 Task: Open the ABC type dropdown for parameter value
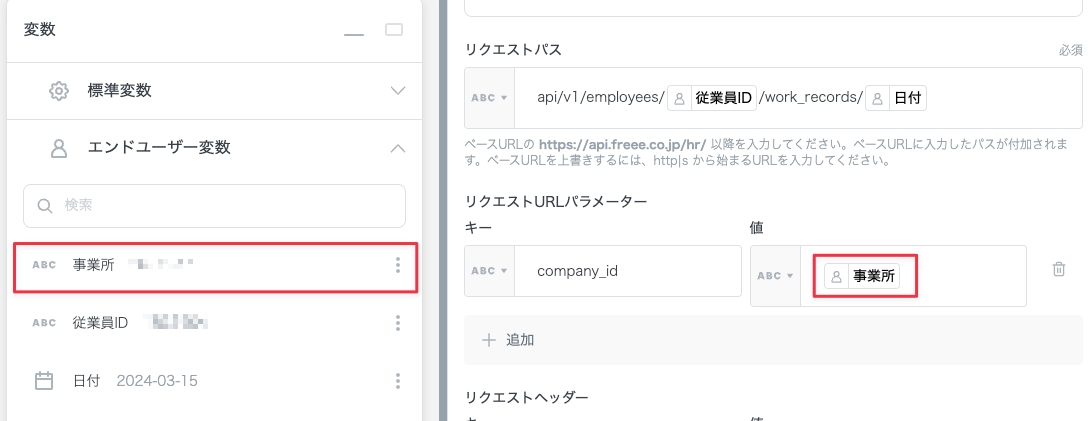click(x=775, y=276)
